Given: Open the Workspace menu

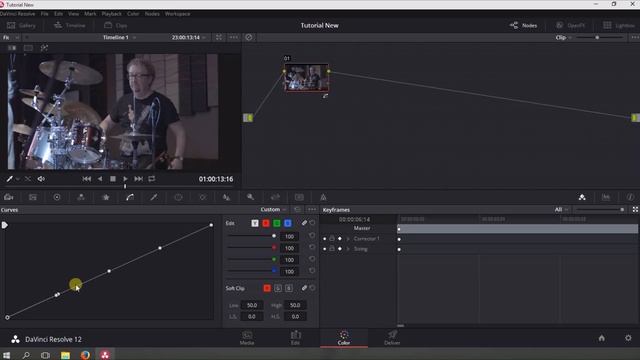Looking at the screenshot, I should (177, 13).
